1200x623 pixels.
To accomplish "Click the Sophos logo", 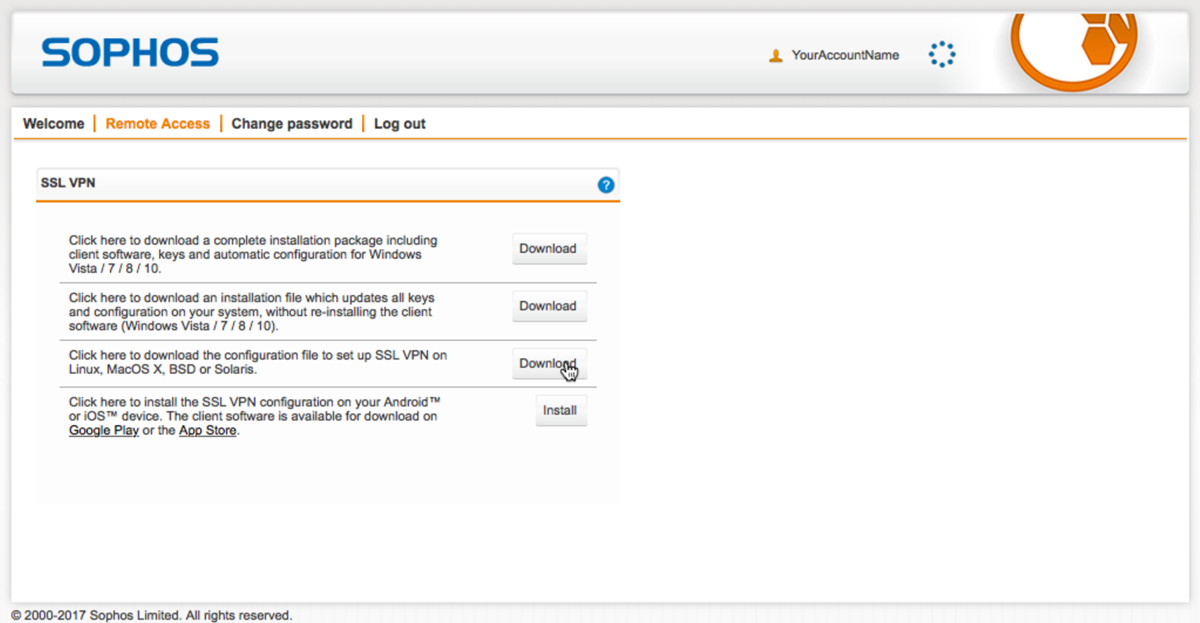I will [x=130, y=52].
